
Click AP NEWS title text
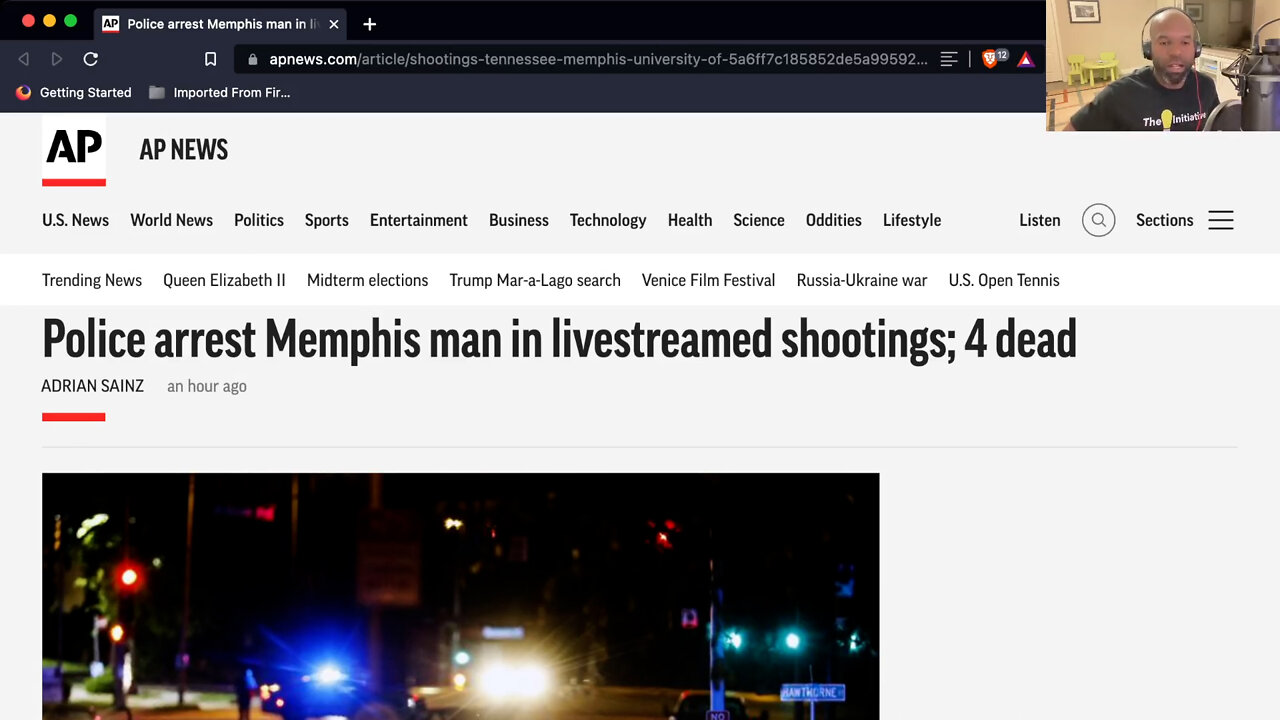point(184,150)
